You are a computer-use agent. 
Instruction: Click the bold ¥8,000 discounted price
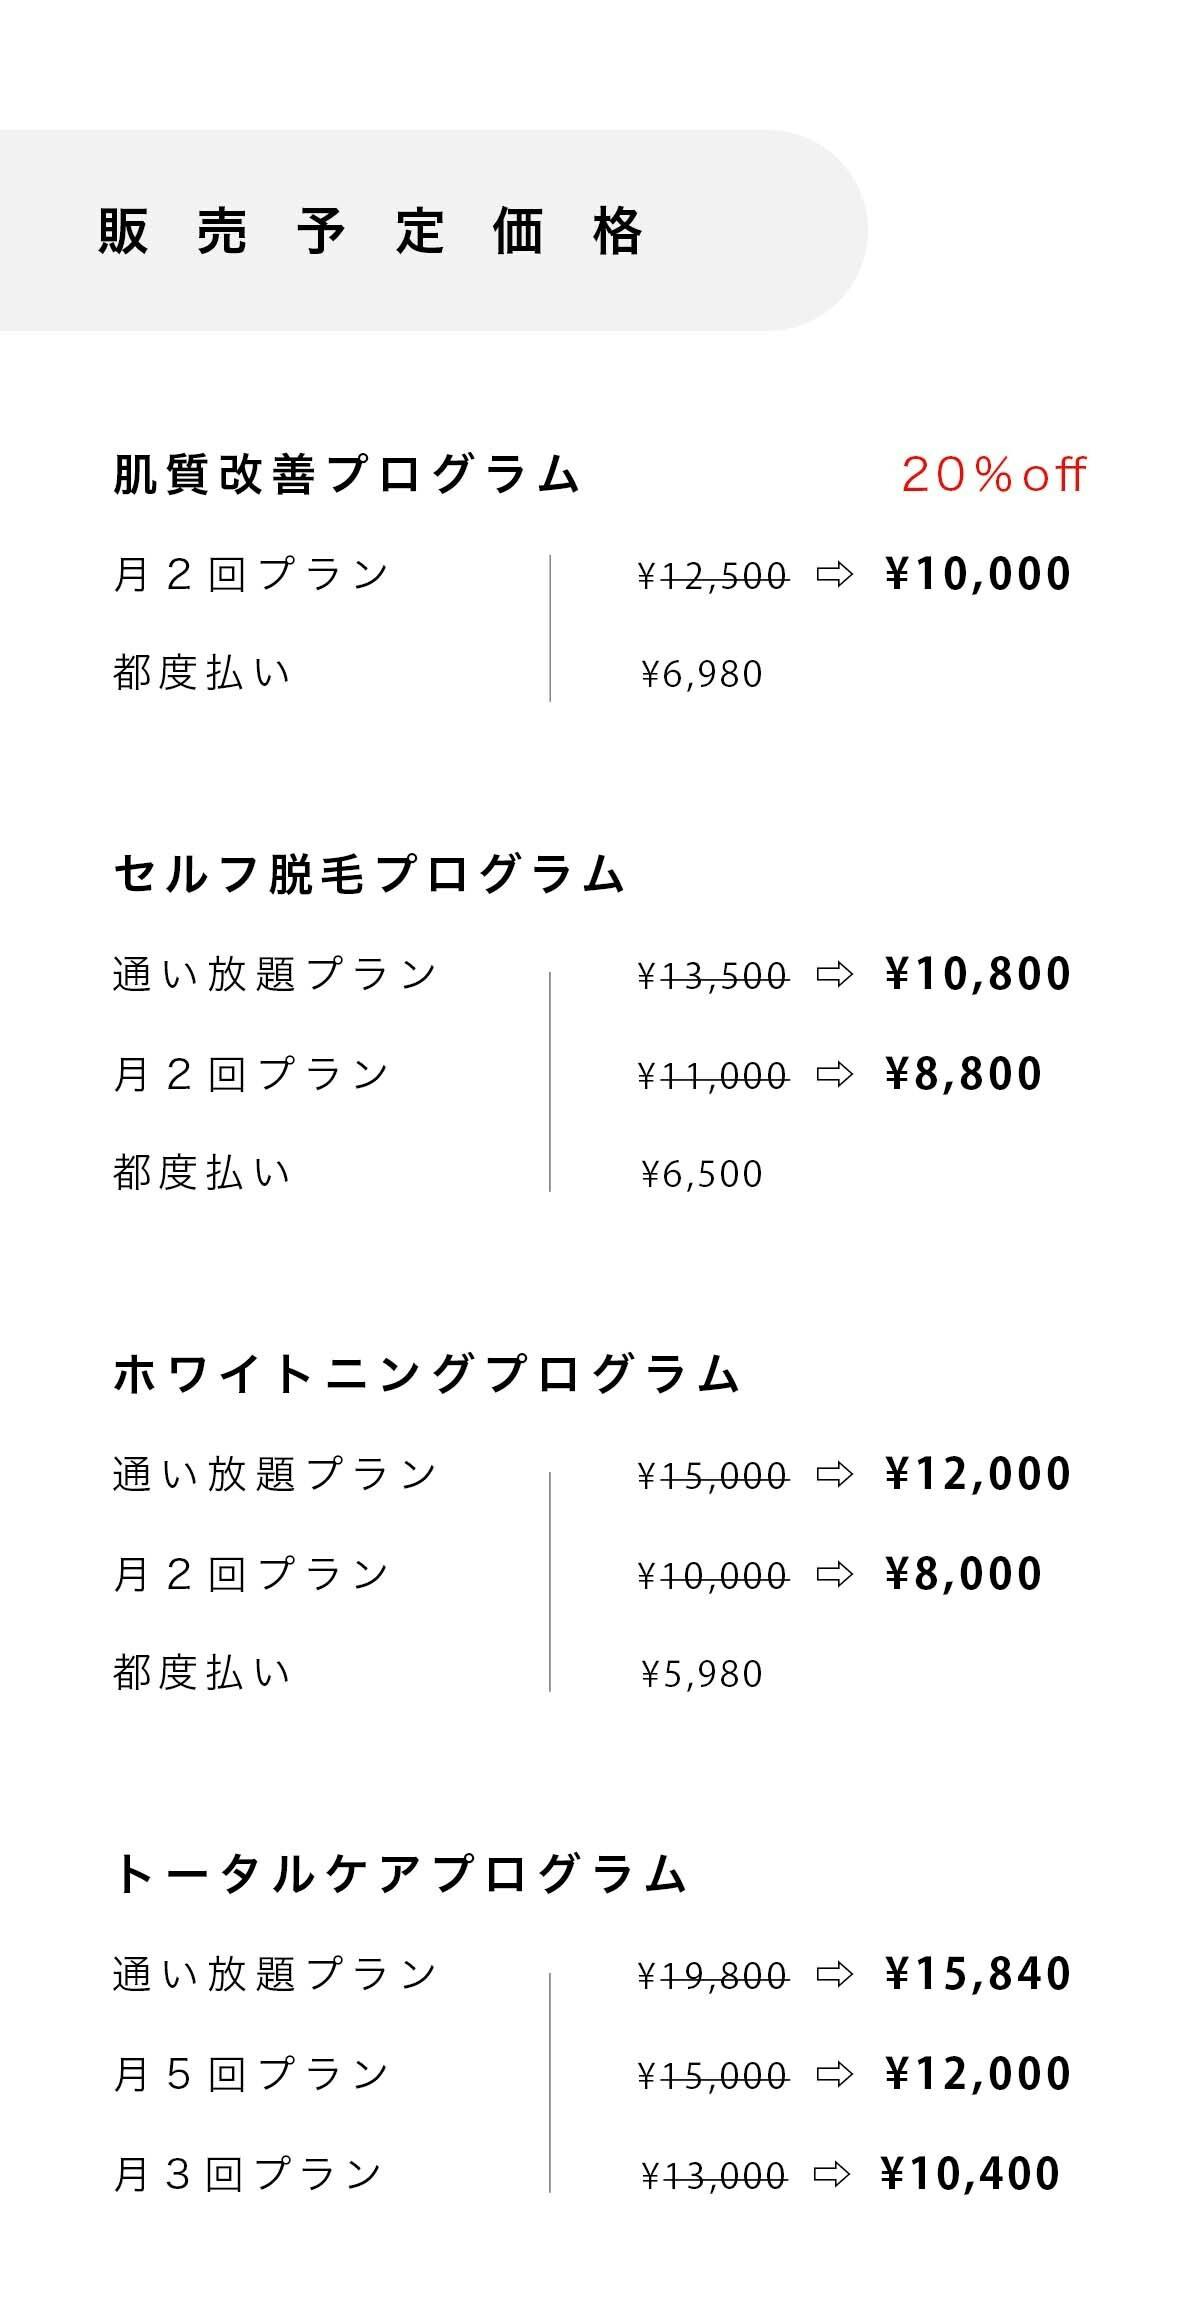pos(964,1574)
